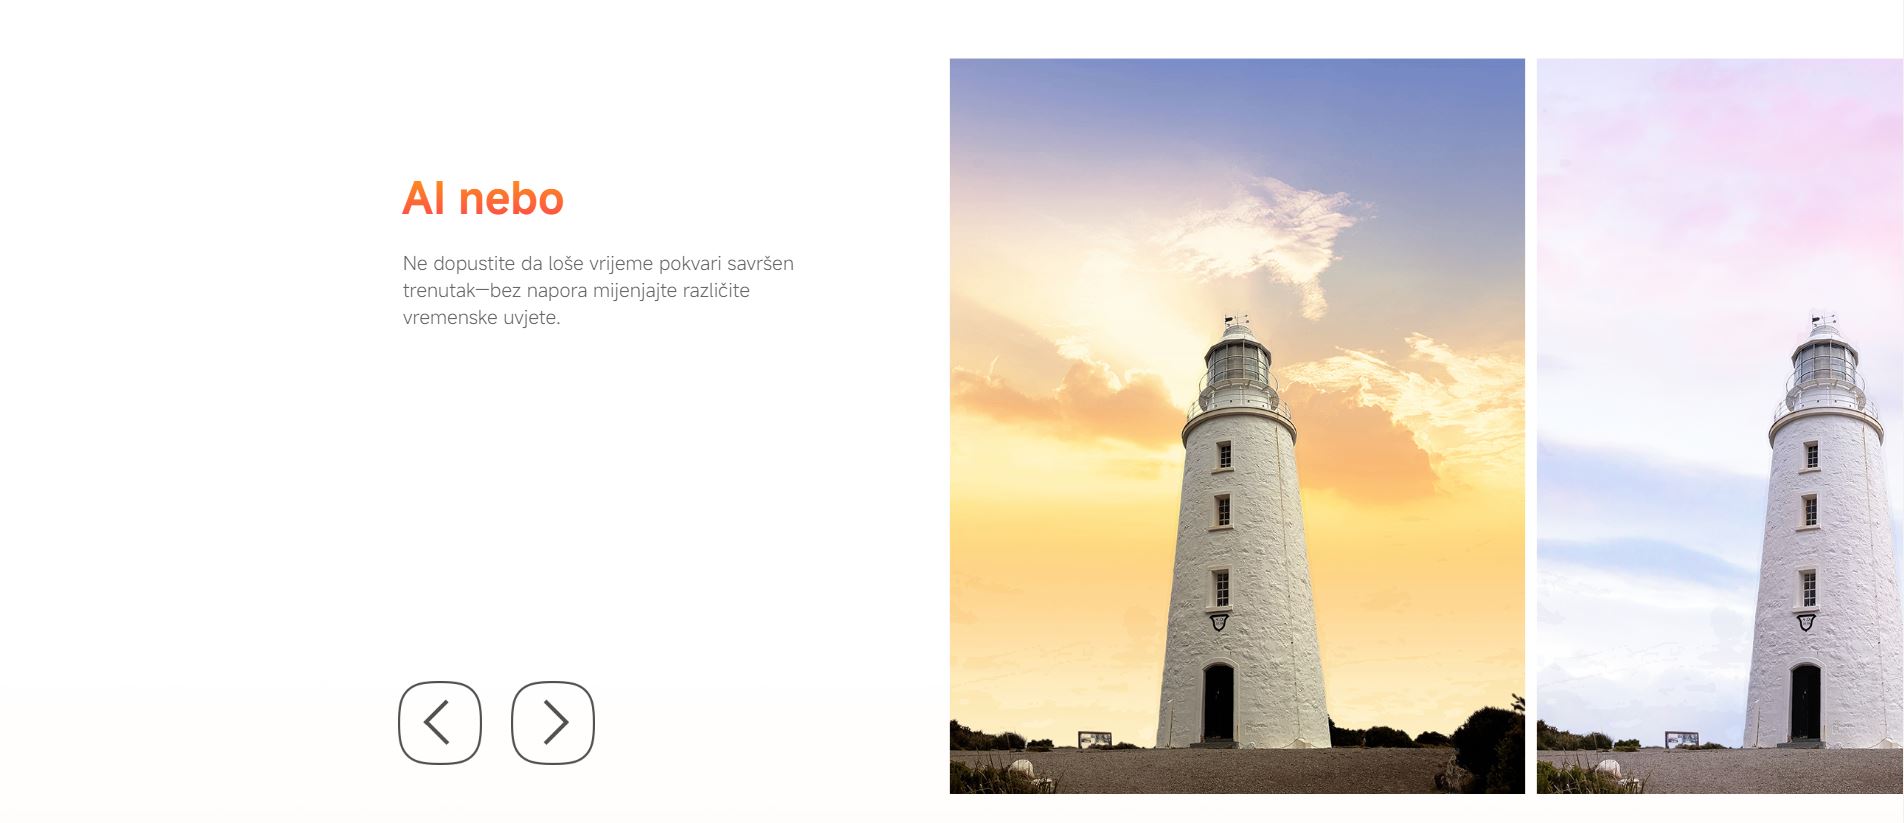1904x823 pixels.
Task: Click the lighthouse door in sunset image
Action: pyautogui.click(x=1218, y=702)
